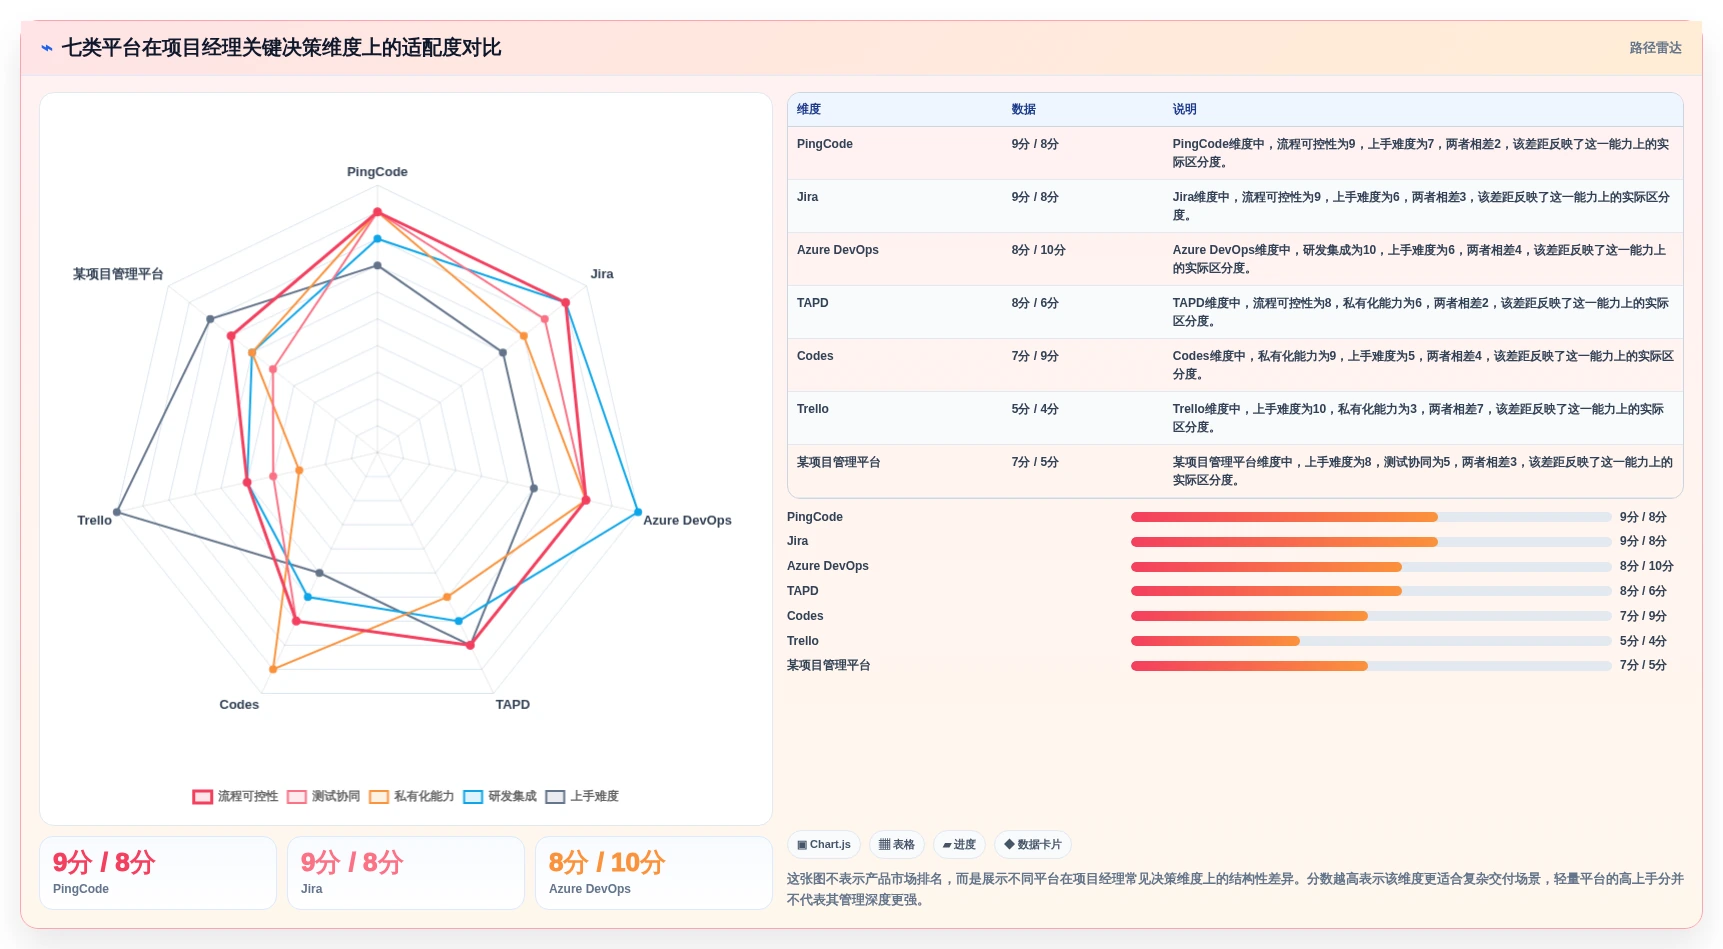Click the 研发集成 data point at Azure DevOps
The image size is (1723, 949).
point(638,512)
